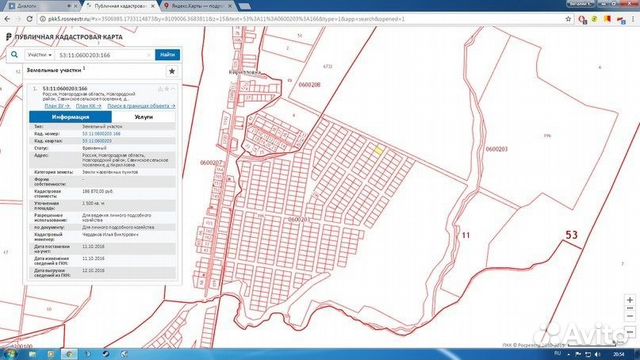Click the 'Найти' button

tap(167, 55)
